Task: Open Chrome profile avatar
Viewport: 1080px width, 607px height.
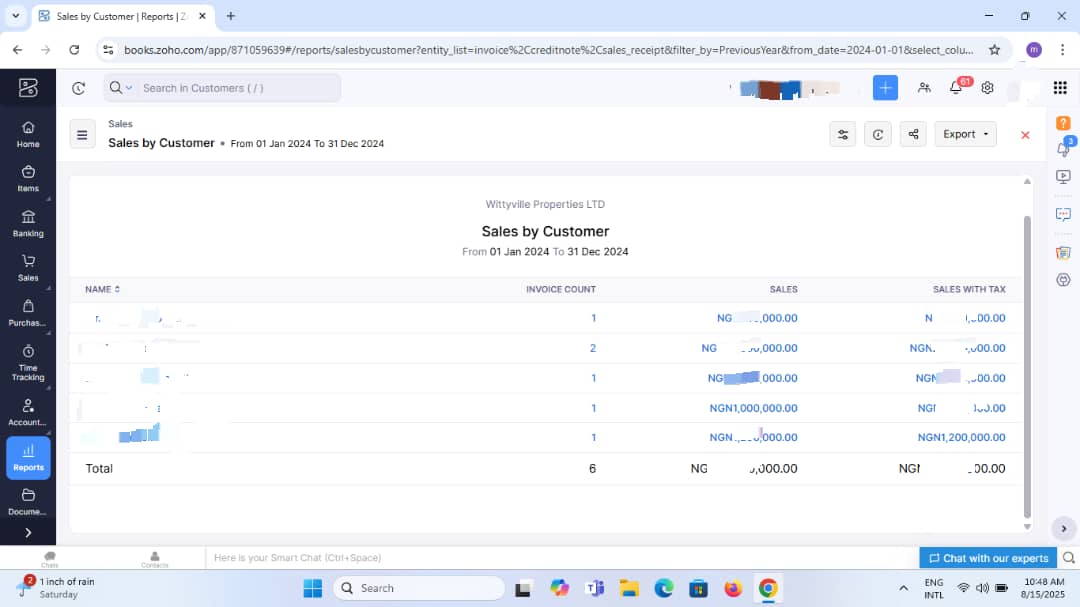Action: click(x=1034, y=50)
